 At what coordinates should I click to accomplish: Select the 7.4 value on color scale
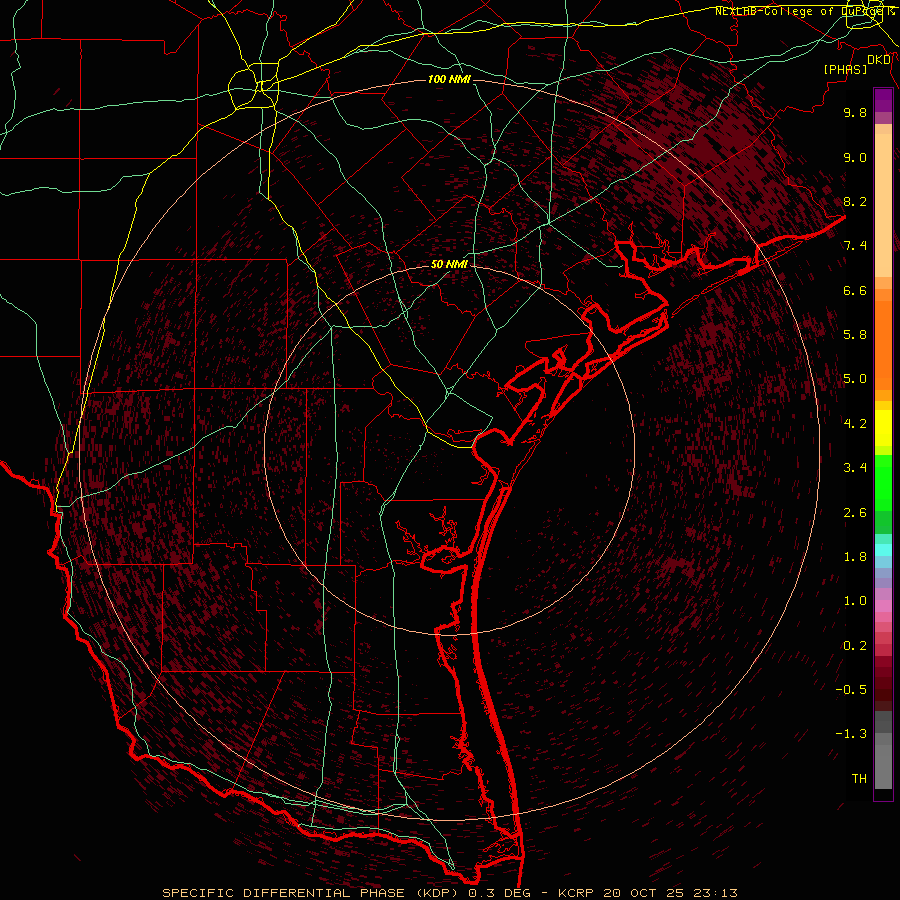(855, 246)
